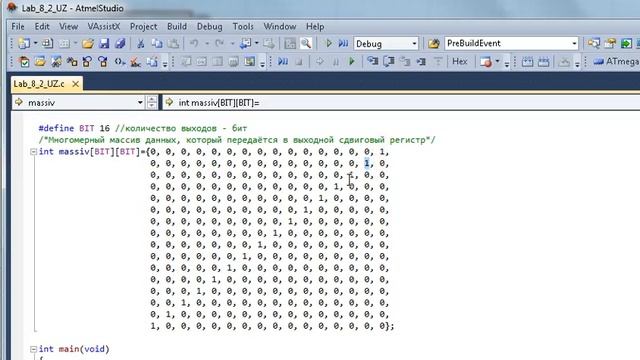Switch to the Lab_8_2_UZ.c tab

(39, 84)
